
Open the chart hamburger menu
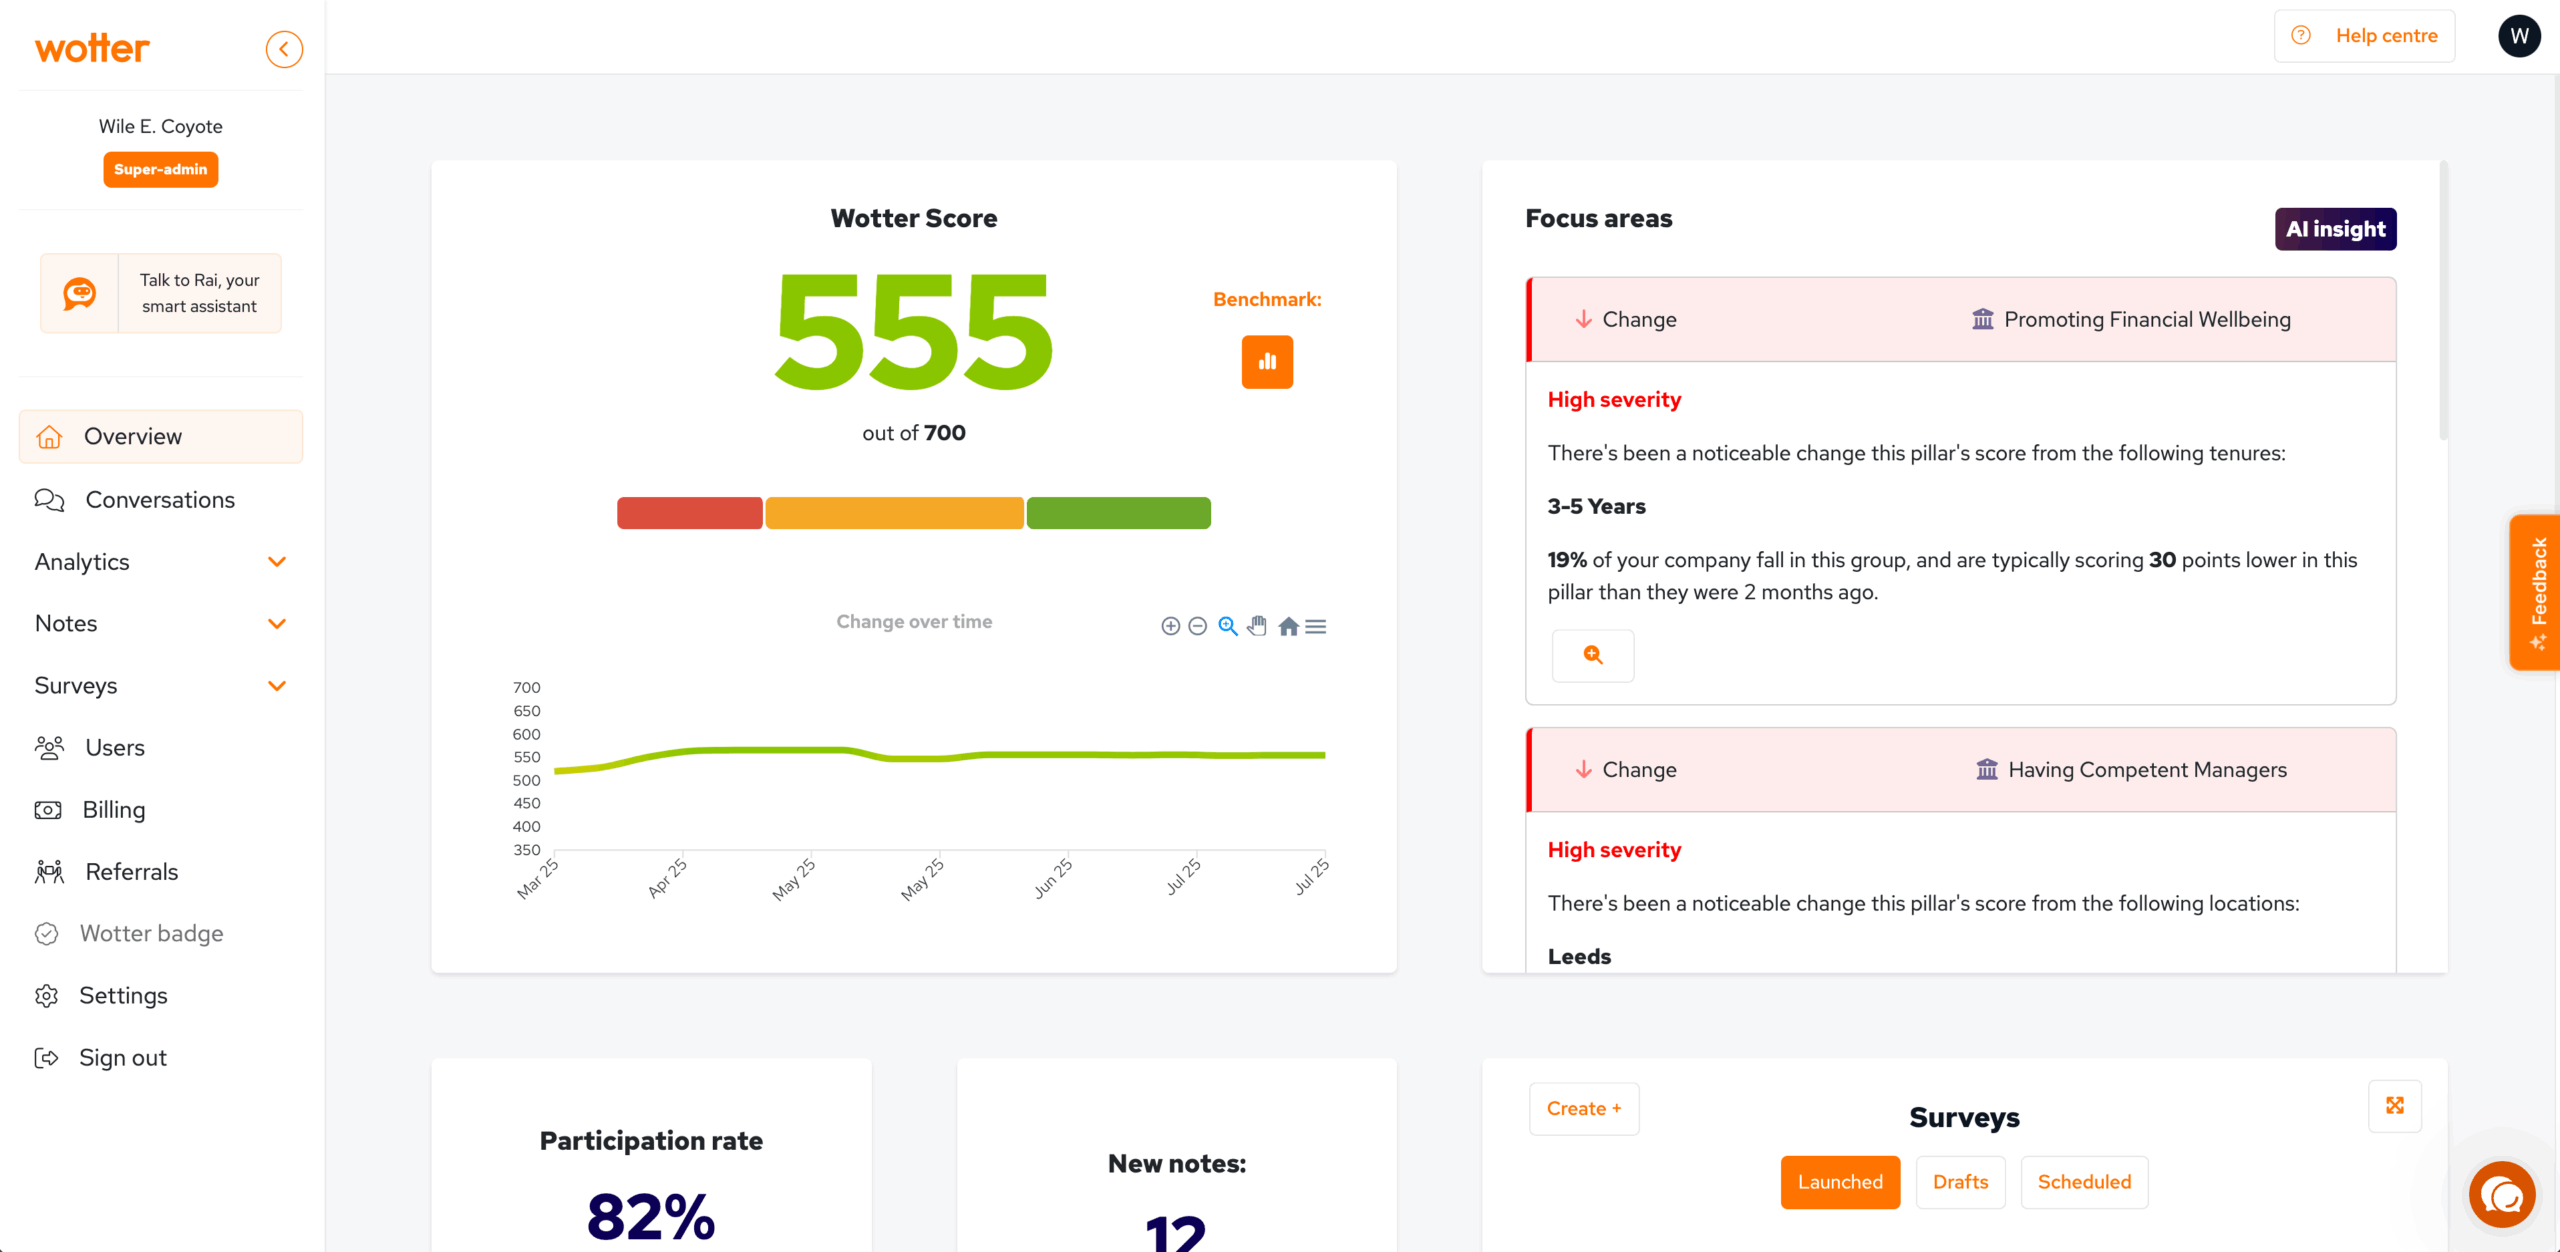coord(1316,626)
